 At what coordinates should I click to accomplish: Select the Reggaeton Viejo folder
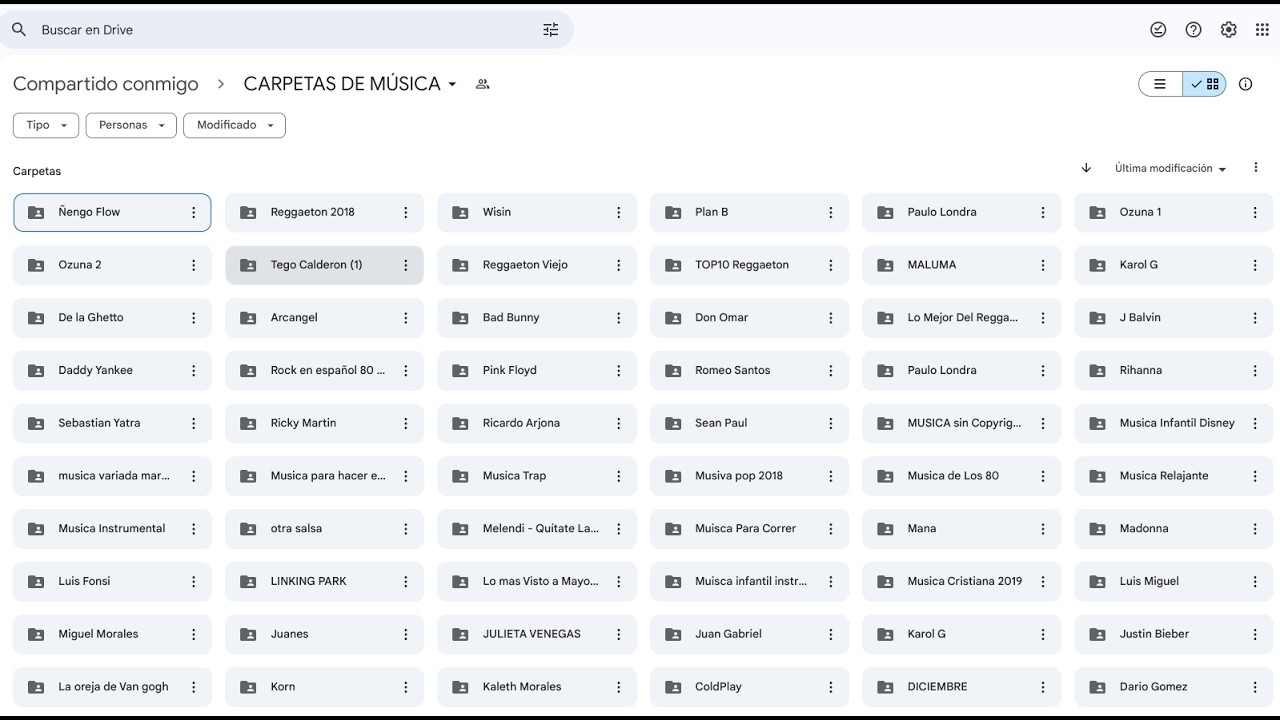click(x=537, y=265)
